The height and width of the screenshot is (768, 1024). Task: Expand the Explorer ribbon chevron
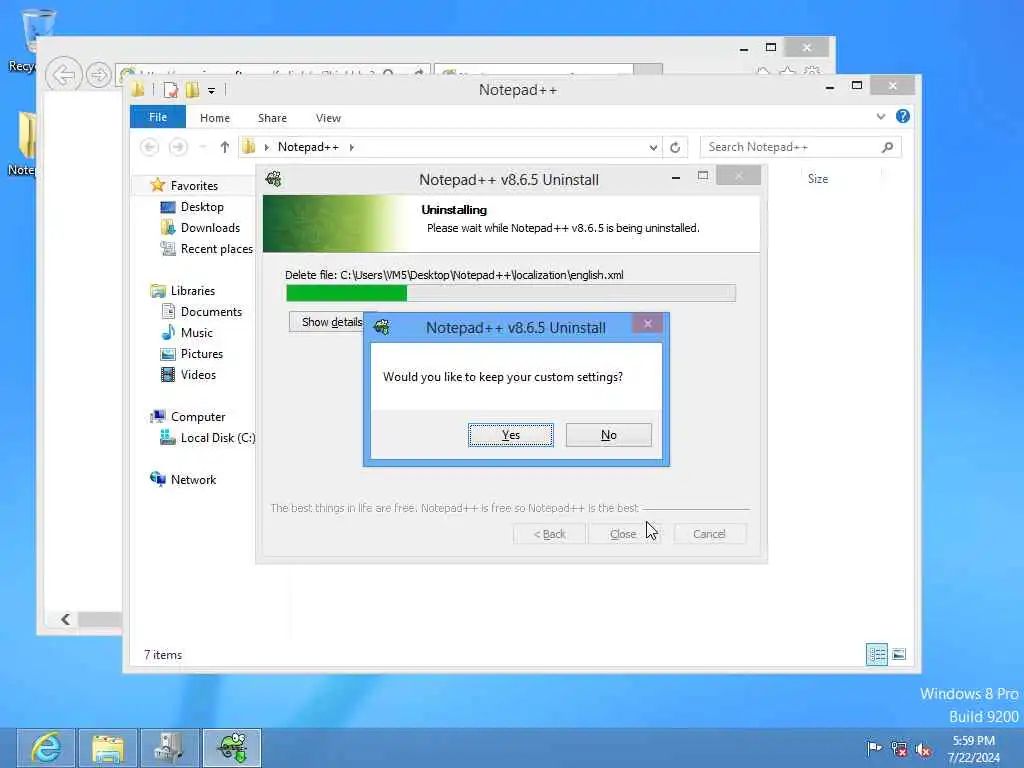click(x=881, y=117)
